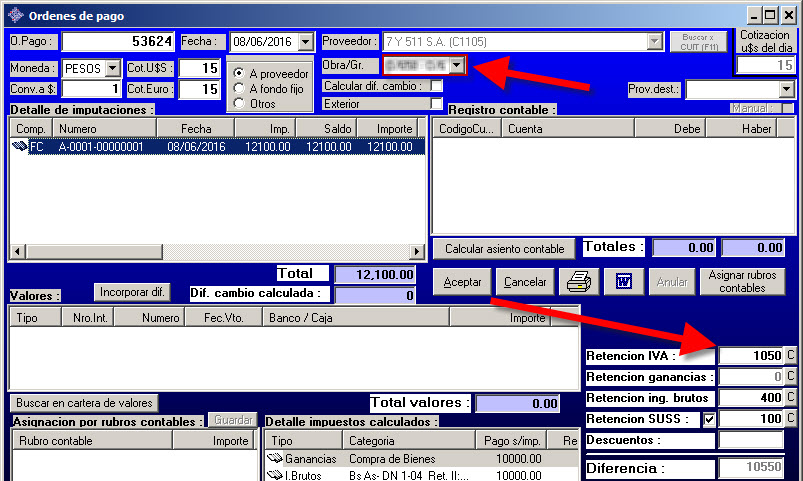Toggle the Retencion SUSS checkbox
The image size is (803, 481).
tap(709, 419)
